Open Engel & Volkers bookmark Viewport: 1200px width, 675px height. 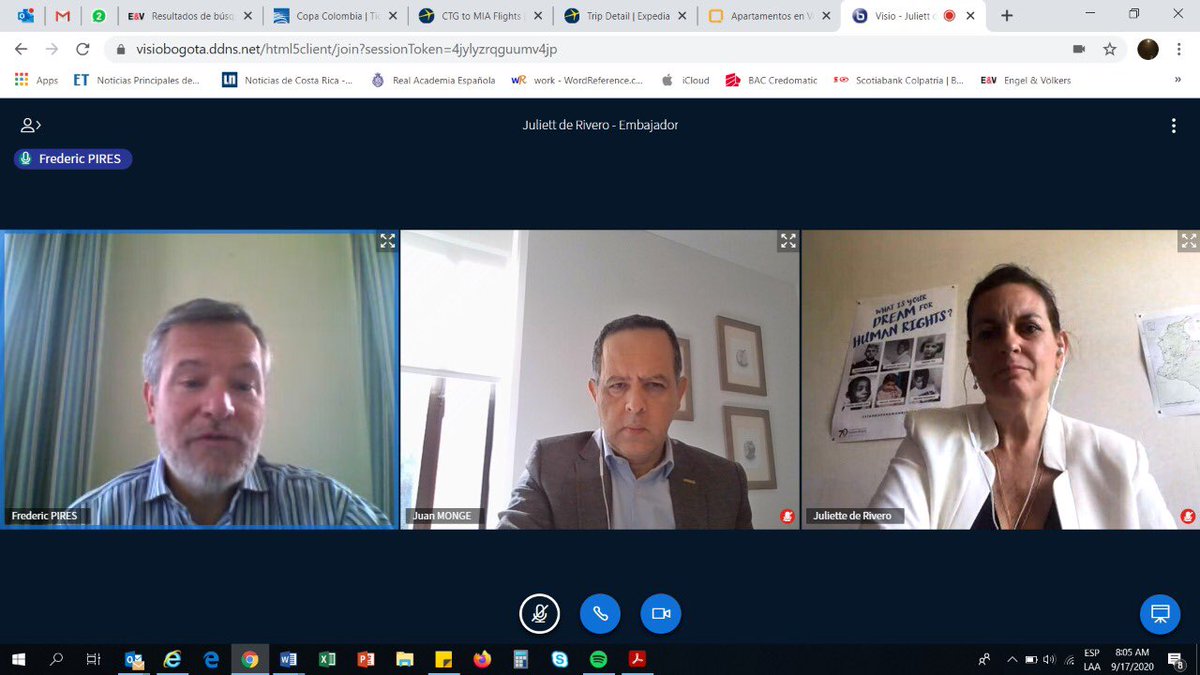[x=1025, y=80]
